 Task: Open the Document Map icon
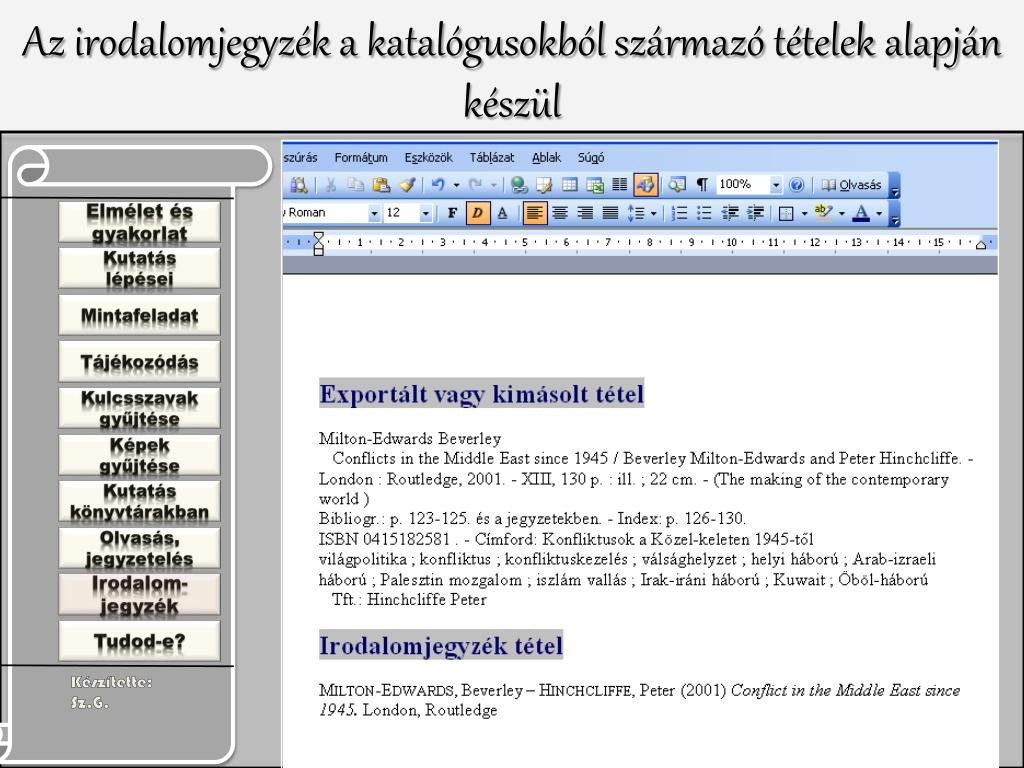[677, 185]
